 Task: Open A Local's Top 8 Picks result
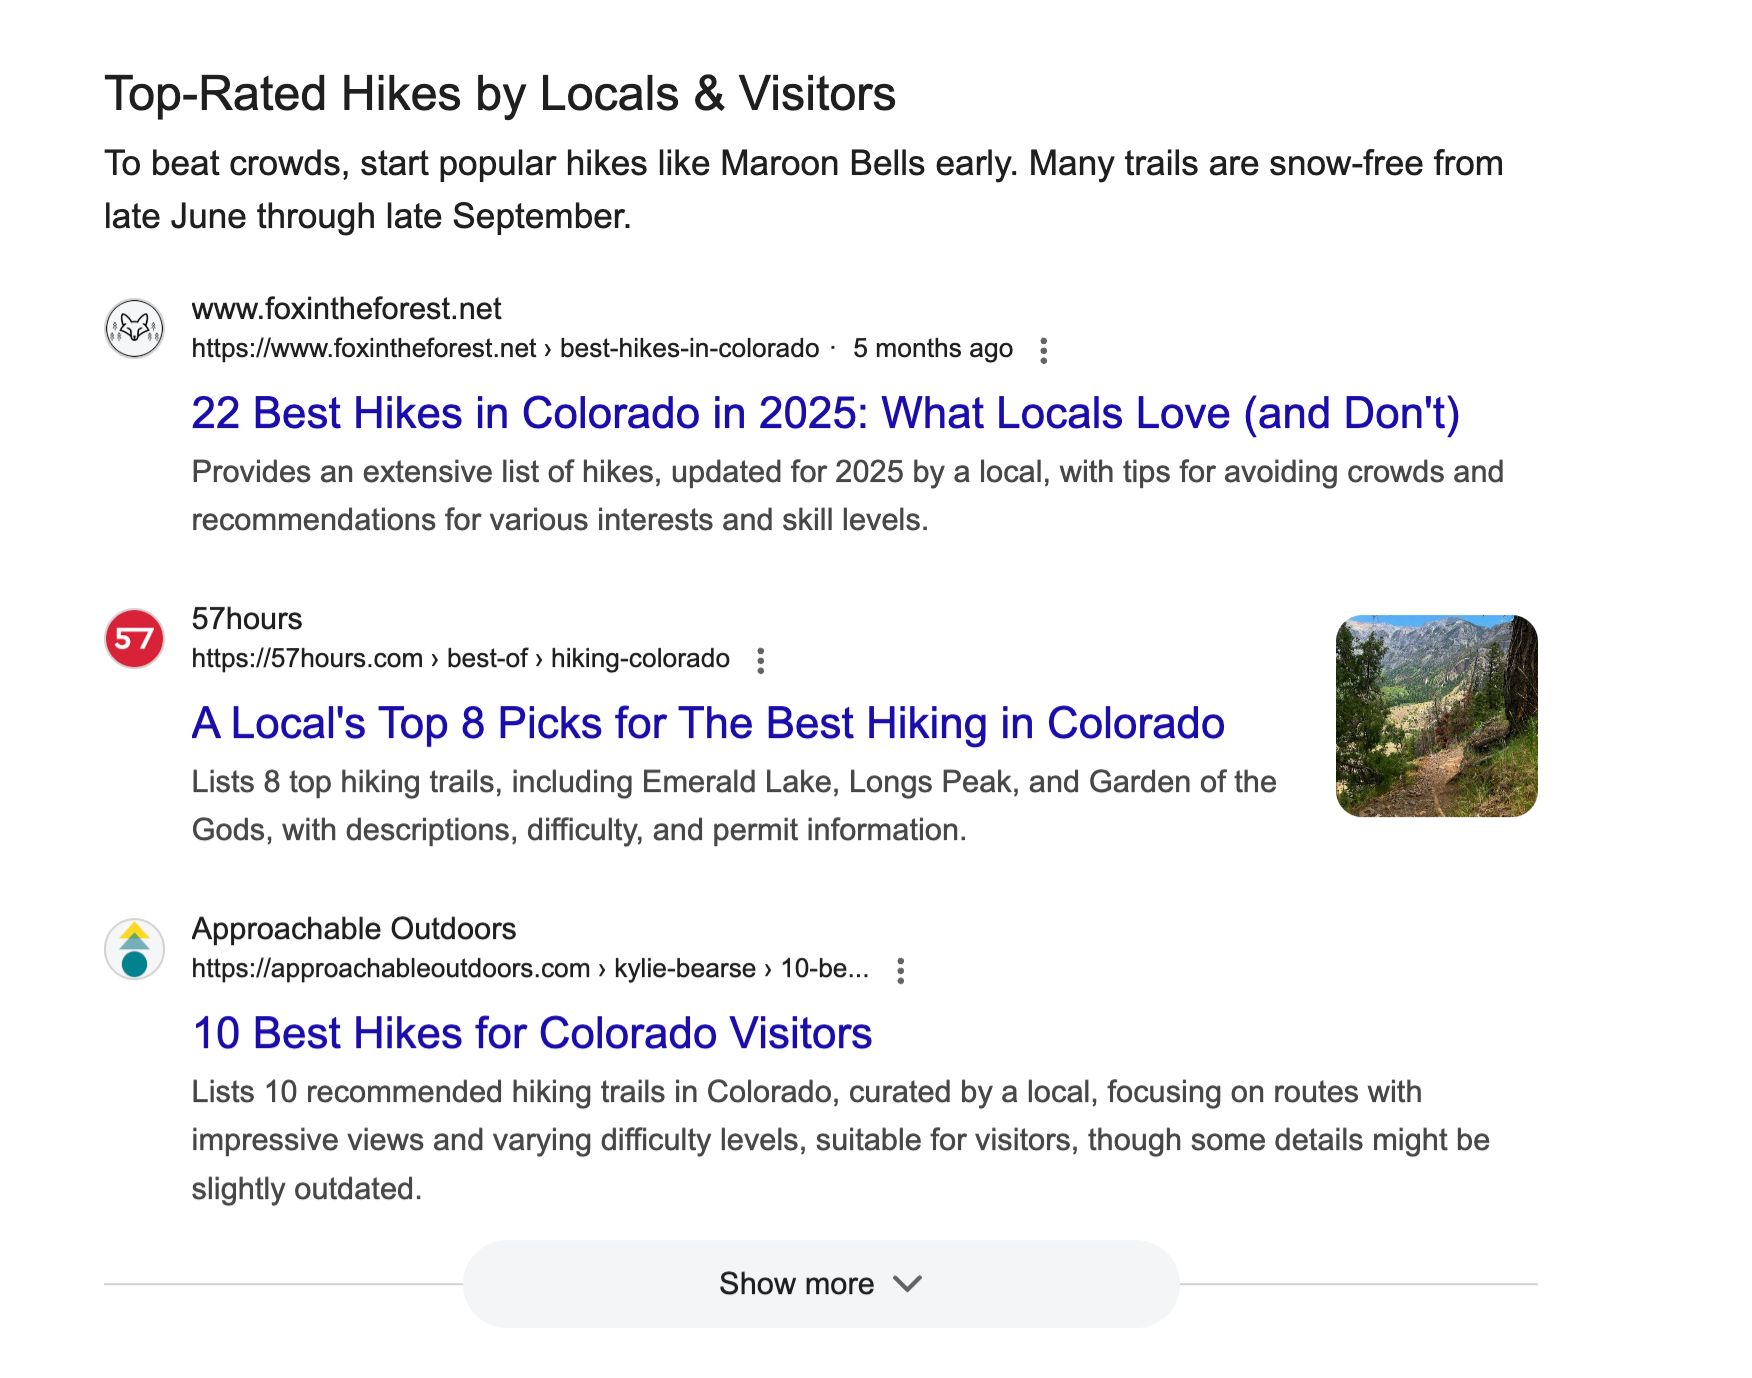pos(707,723)
